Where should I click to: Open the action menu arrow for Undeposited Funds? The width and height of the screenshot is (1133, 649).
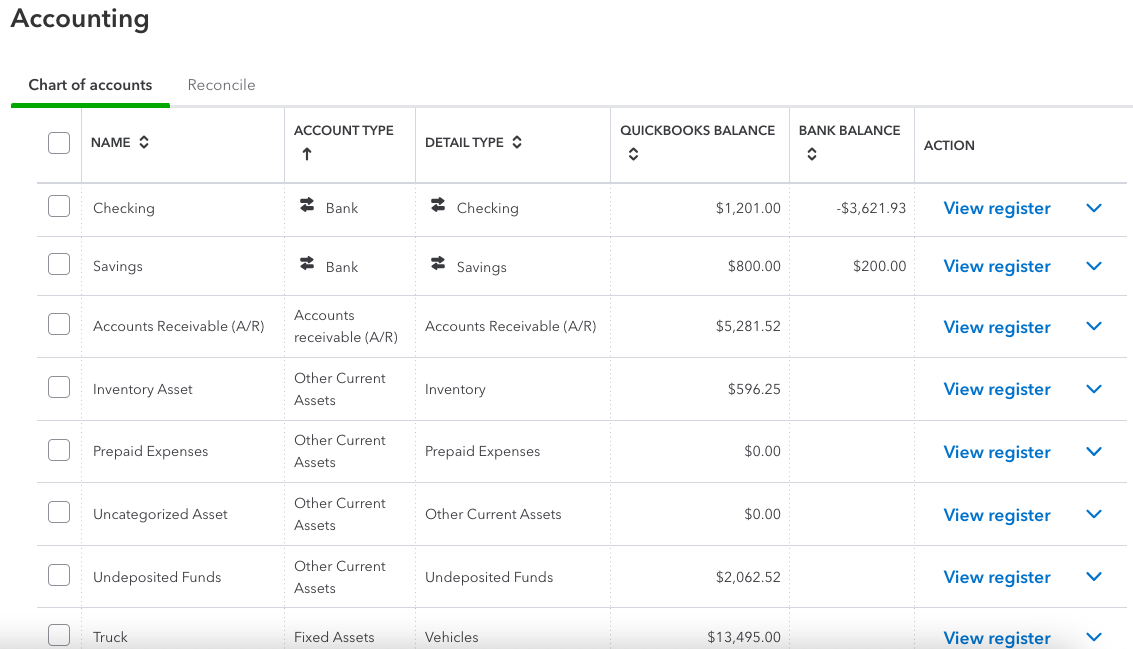[x=1093, y=576]
